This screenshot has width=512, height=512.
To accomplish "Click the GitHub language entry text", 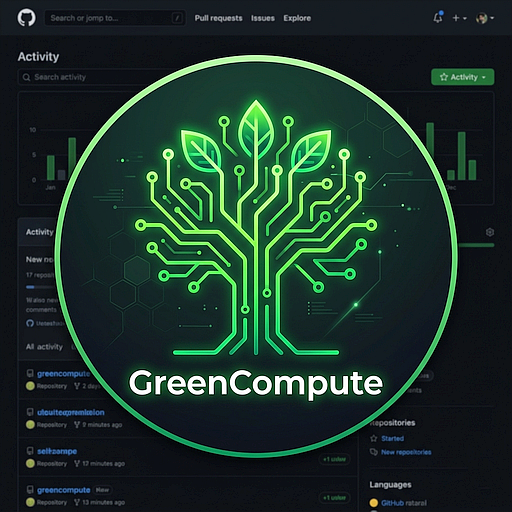I will tap(404, 503).
